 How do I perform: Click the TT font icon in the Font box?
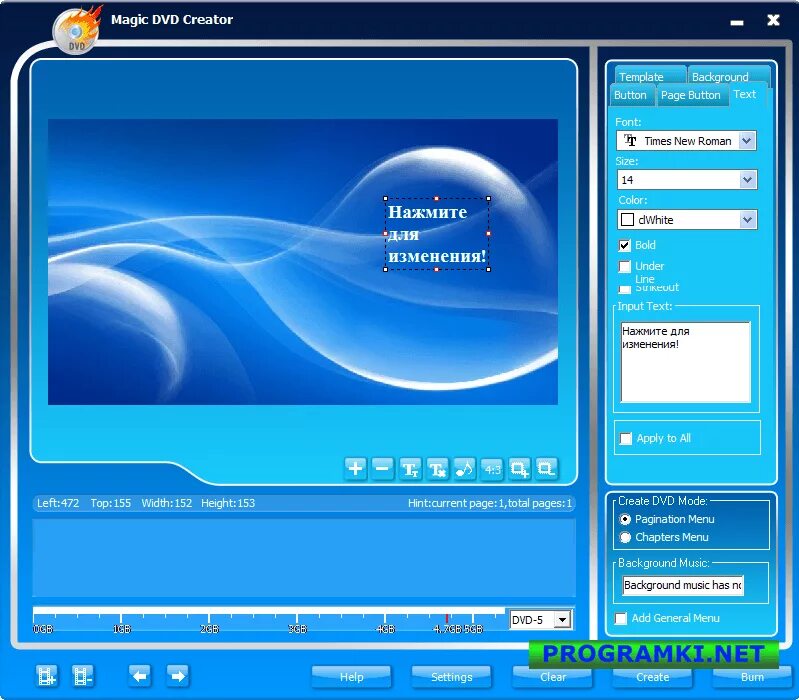[x=630, y=141]
